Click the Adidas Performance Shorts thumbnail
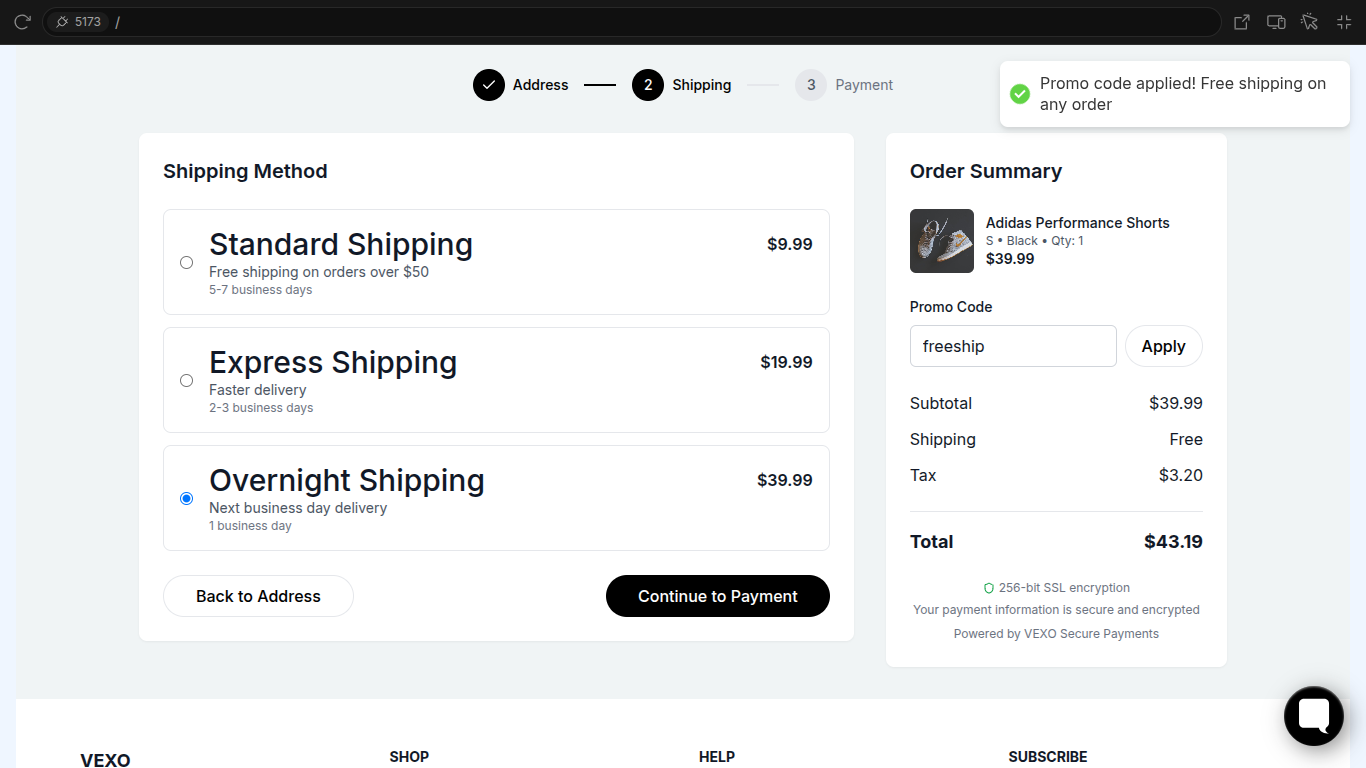The width and height of the screenshot is (1366, 768). (x=941, y=240)
